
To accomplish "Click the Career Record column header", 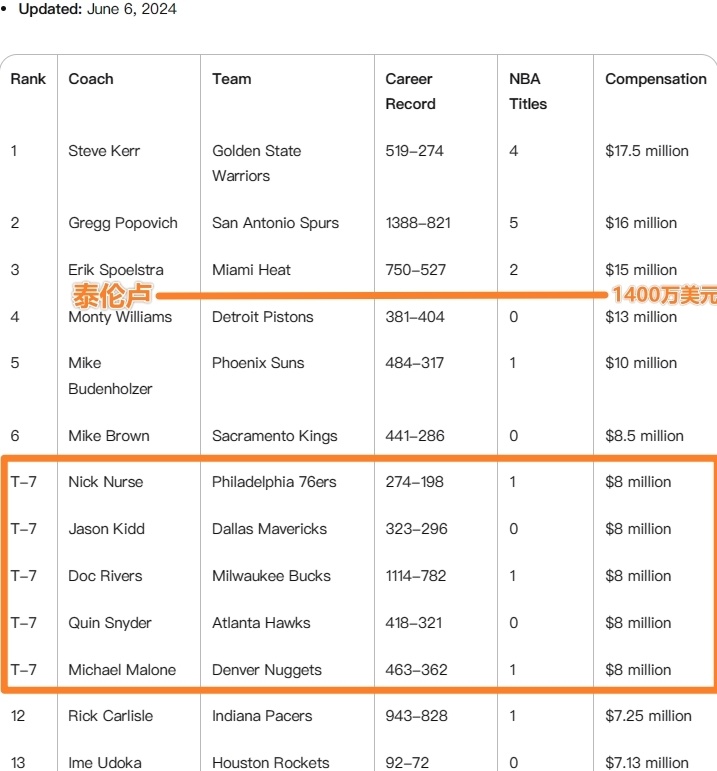I will [x=410, y=91].
